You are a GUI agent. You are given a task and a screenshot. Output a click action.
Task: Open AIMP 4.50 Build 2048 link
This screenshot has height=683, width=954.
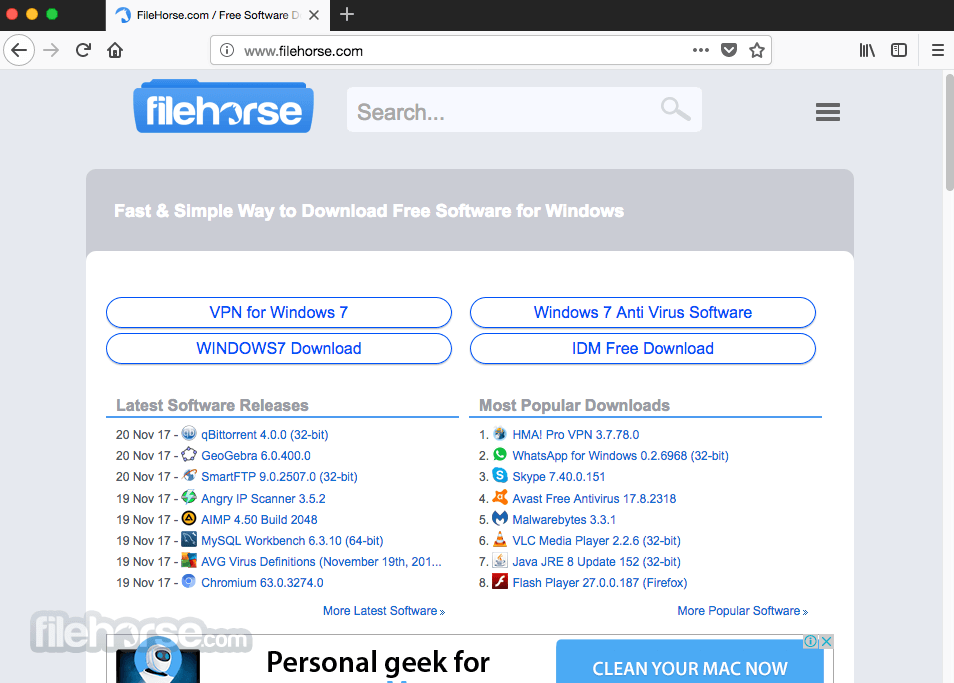coord(259,519)
